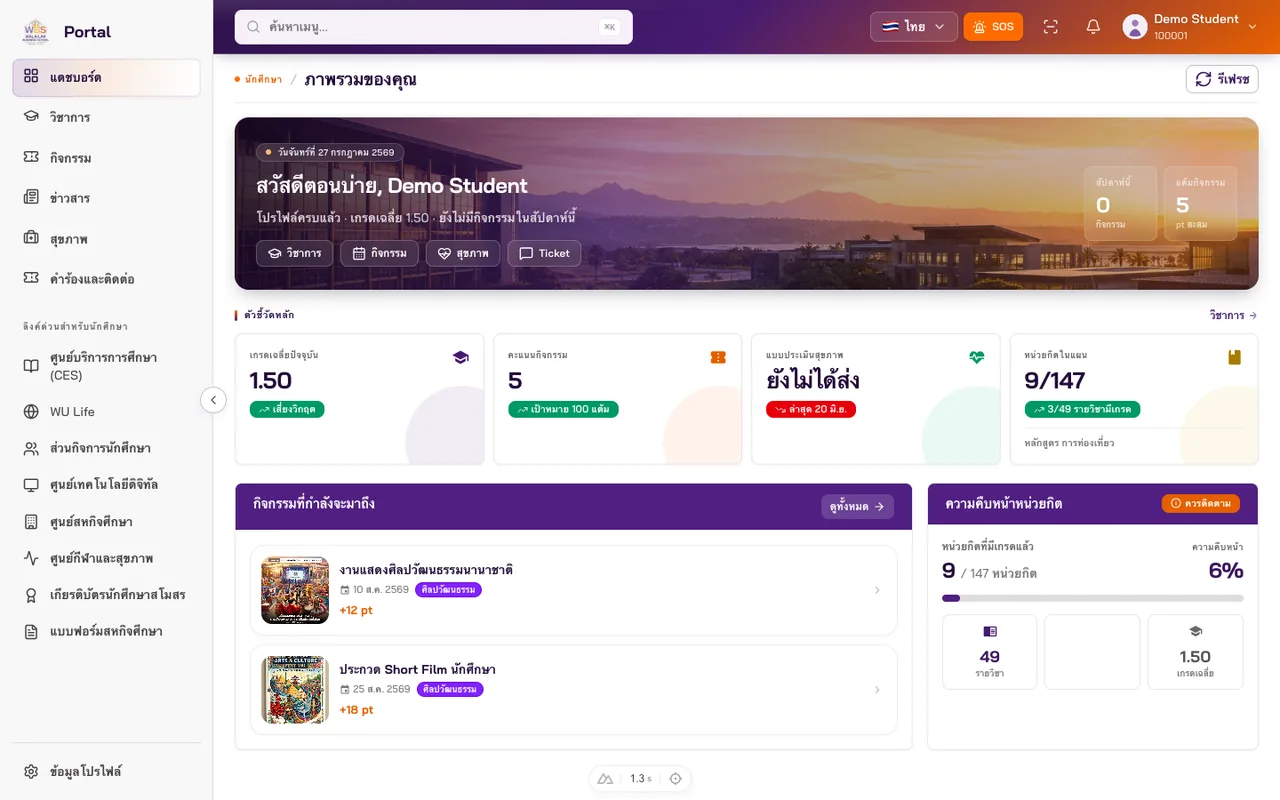Click the รีเฟรช refresh button
The width and height of the screenshot is (1280, 800).
click(1222, 79)
